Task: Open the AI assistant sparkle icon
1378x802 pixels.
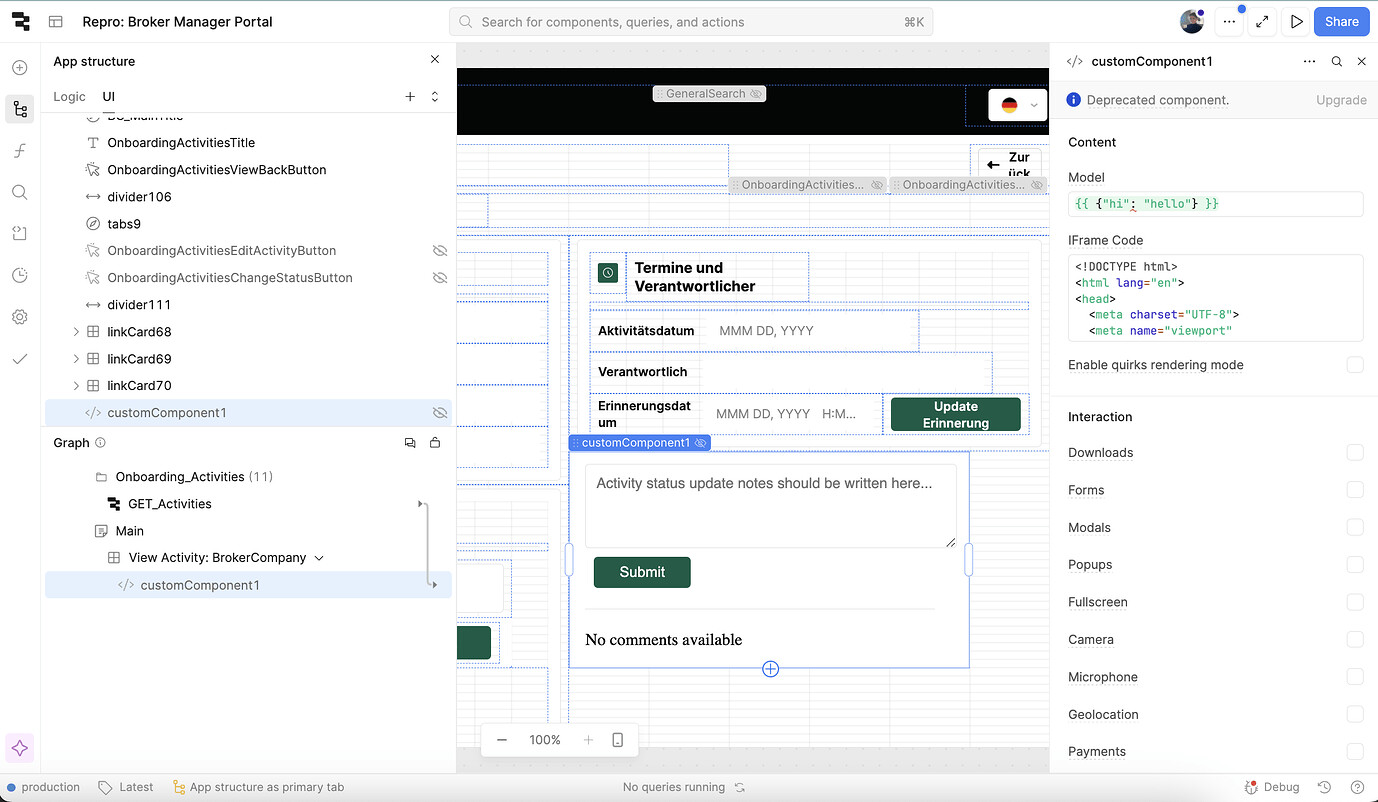Action: [x=20, y=748]
